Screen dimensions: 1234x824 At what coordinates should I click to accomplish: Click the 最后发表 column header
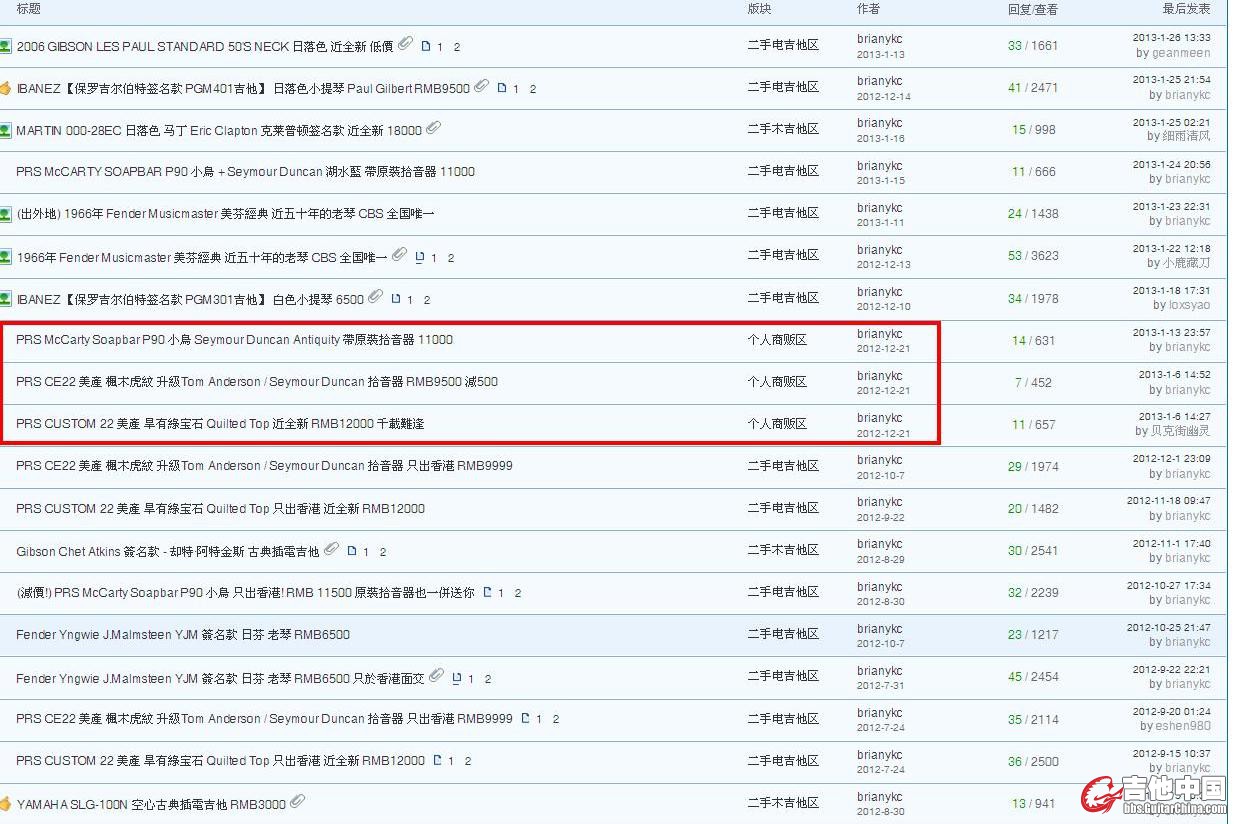pos(1186,9)
